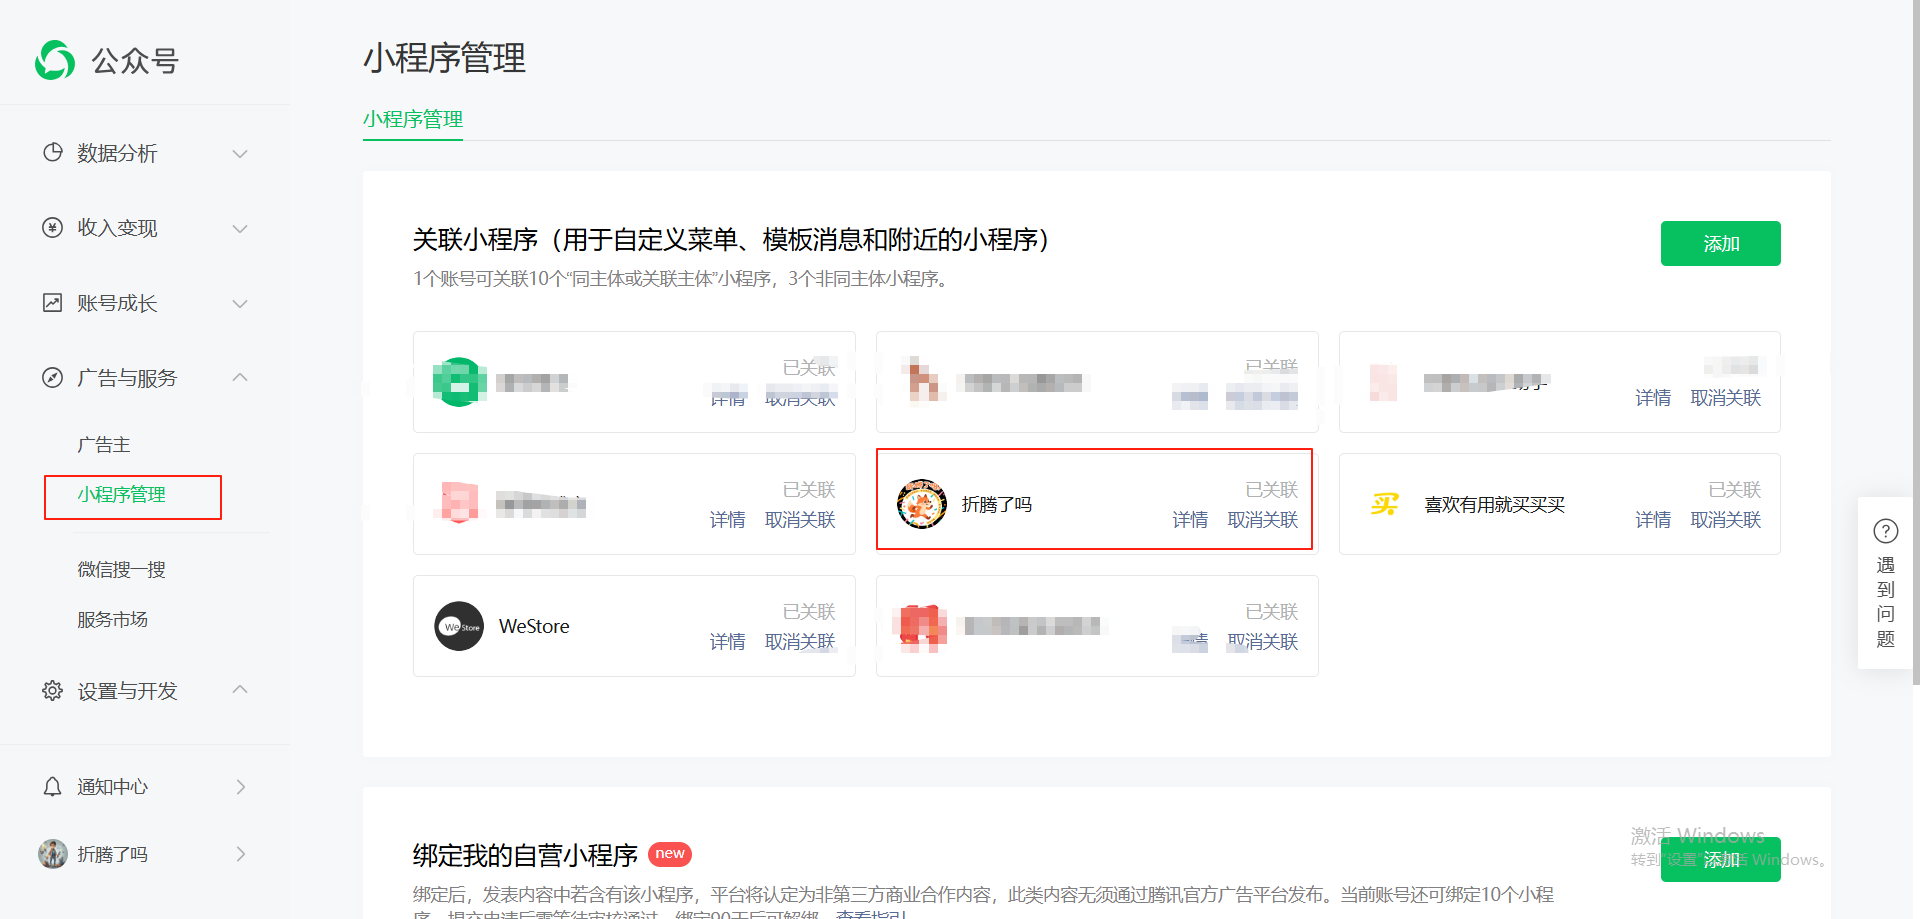This screenshot has height=919, width=1920.
Task: Click the 收入变现 sidebar label
Action: pos(118,228)
